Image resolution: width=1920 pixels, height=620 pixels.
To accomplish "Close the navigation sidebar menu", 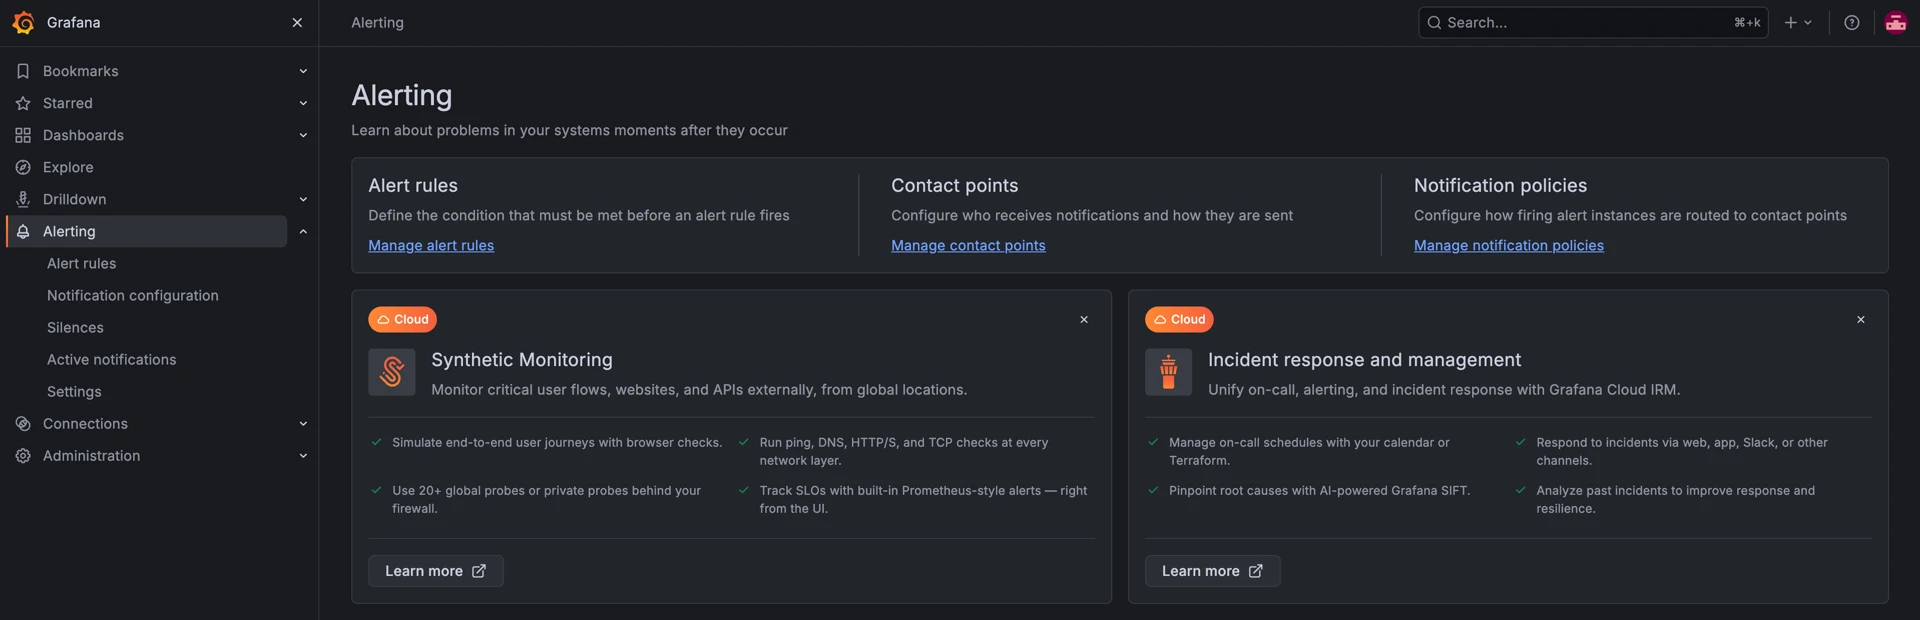I will [297, 22].
